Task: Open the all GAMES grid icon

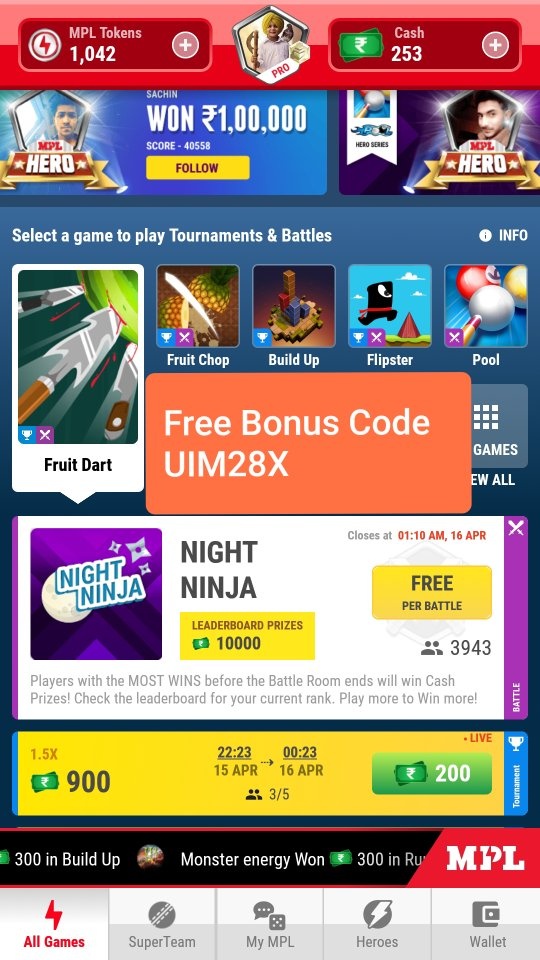Action: click(x=486, y=418)
